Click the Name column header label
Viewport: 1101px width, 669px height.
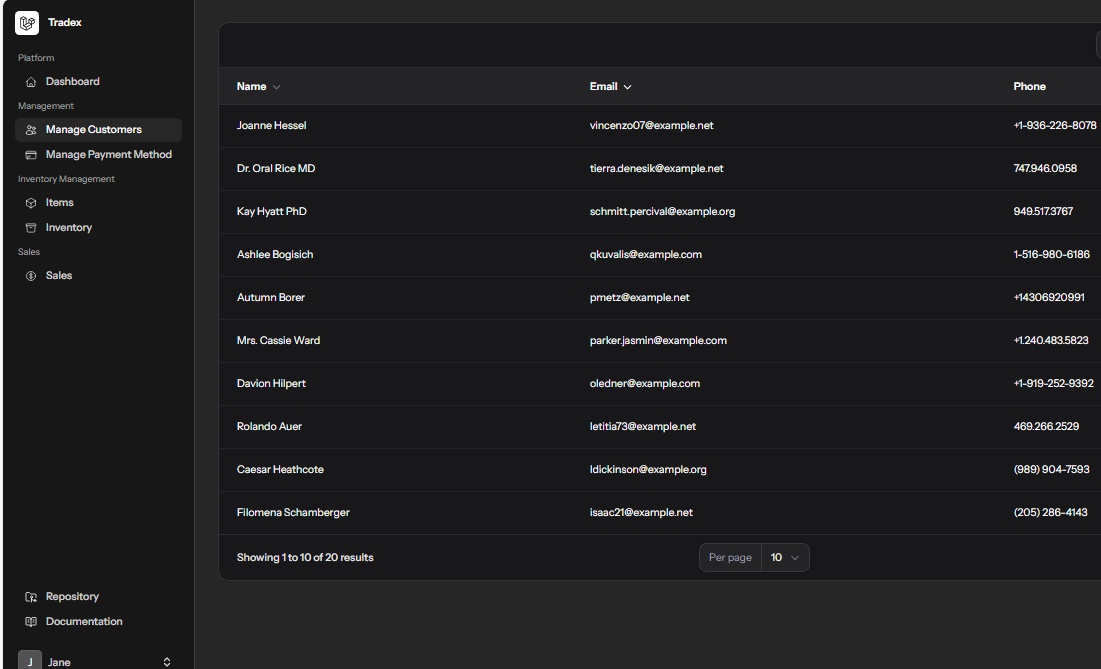click(x=251, y=86)
